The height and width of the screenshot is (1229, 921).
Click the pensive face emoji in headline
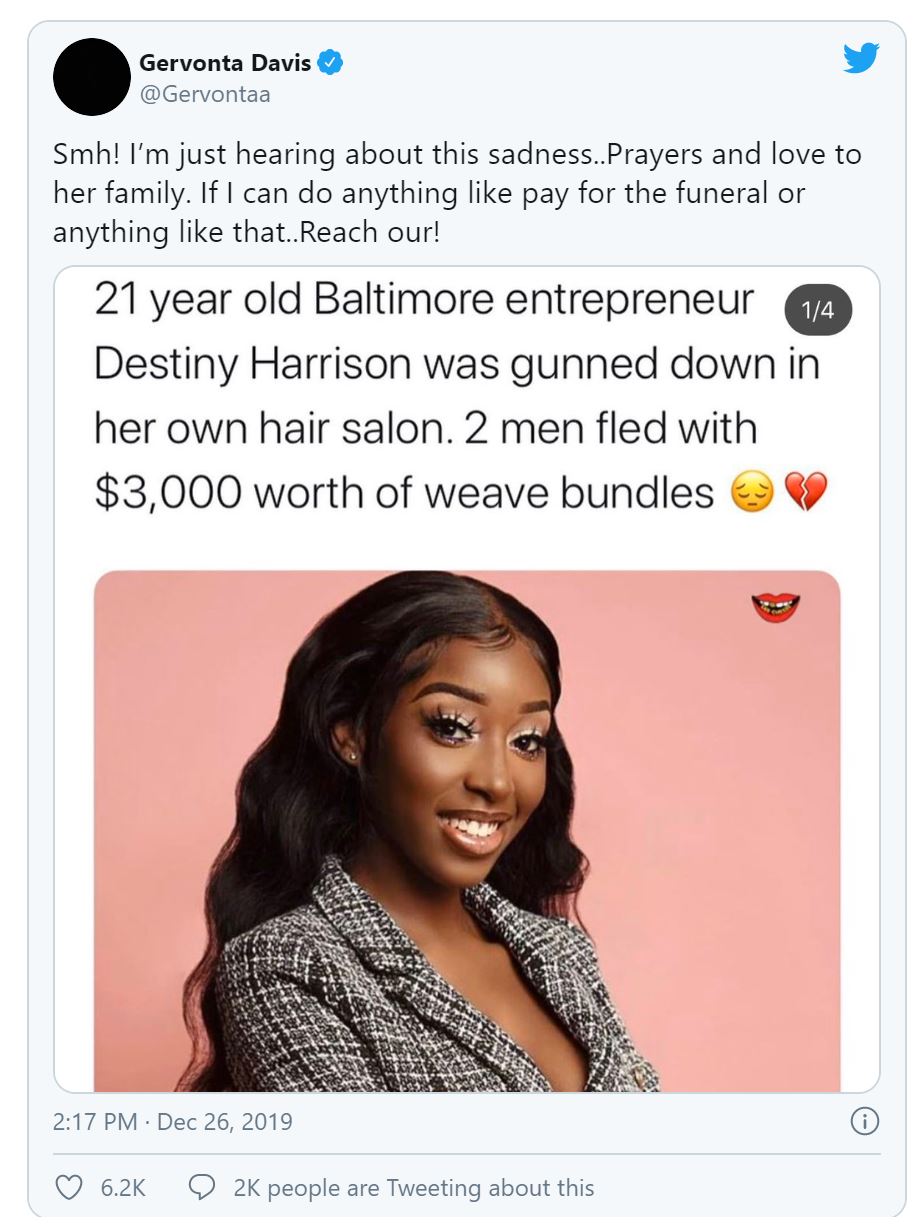[753, 493]
